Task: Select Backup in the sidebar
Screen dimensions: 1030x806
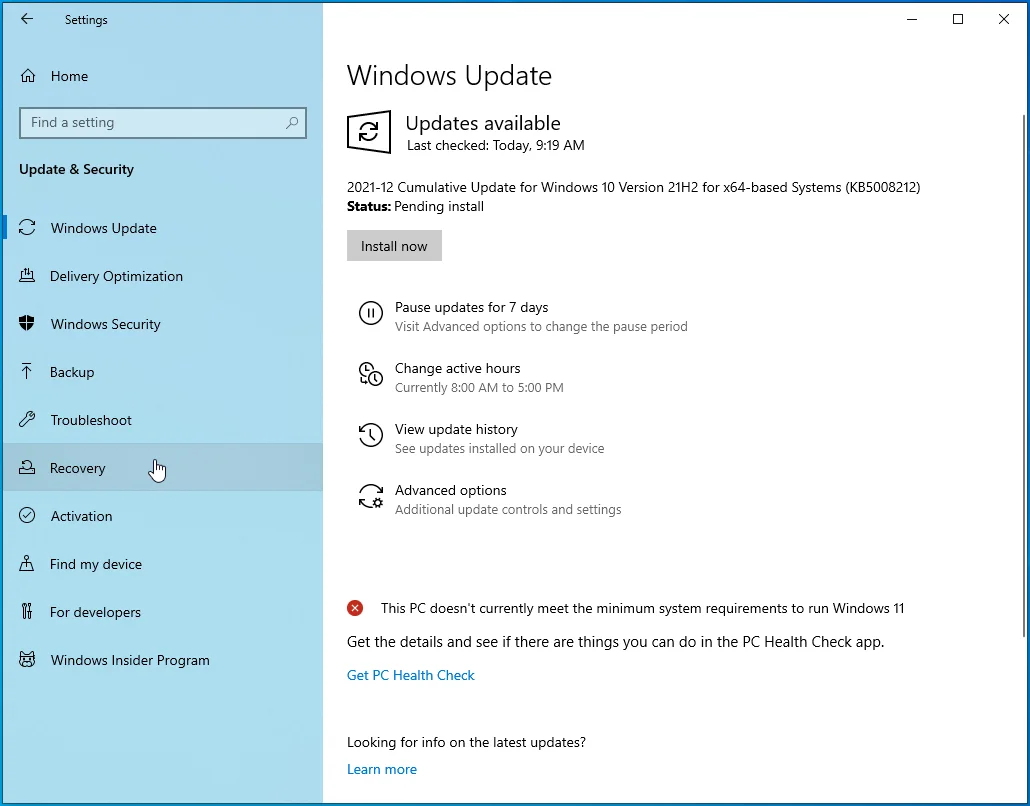Action: (x=163, y=372)
